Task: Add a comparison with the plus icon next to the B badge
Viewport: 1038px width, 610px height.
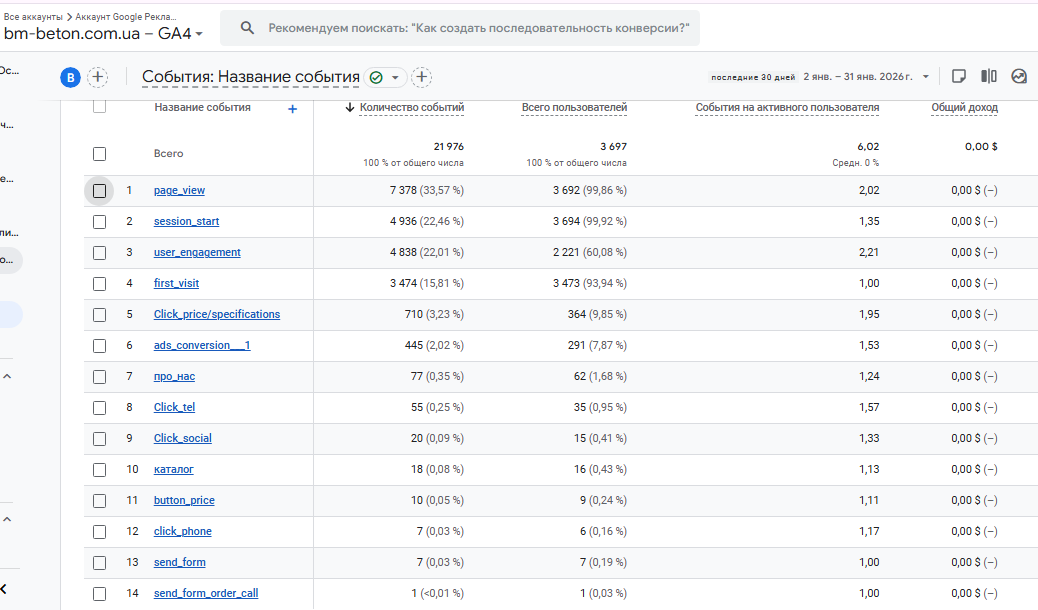Action: click(97, 77)
